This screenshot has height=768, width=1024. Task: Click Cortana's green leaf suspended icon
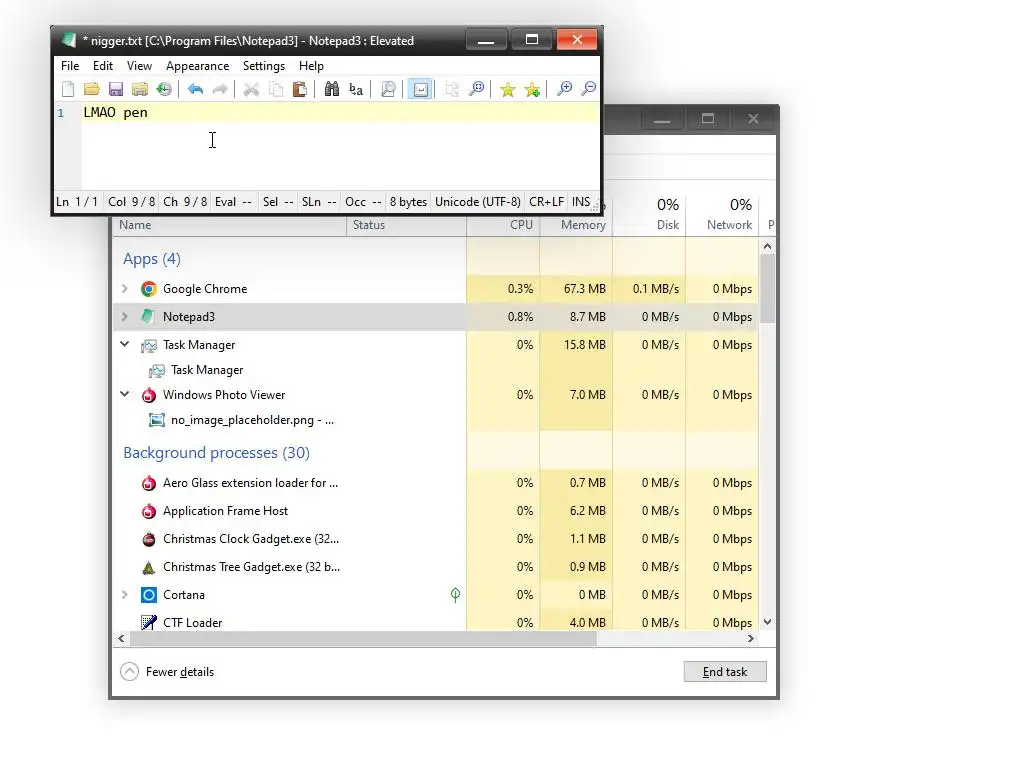[455, 594]
